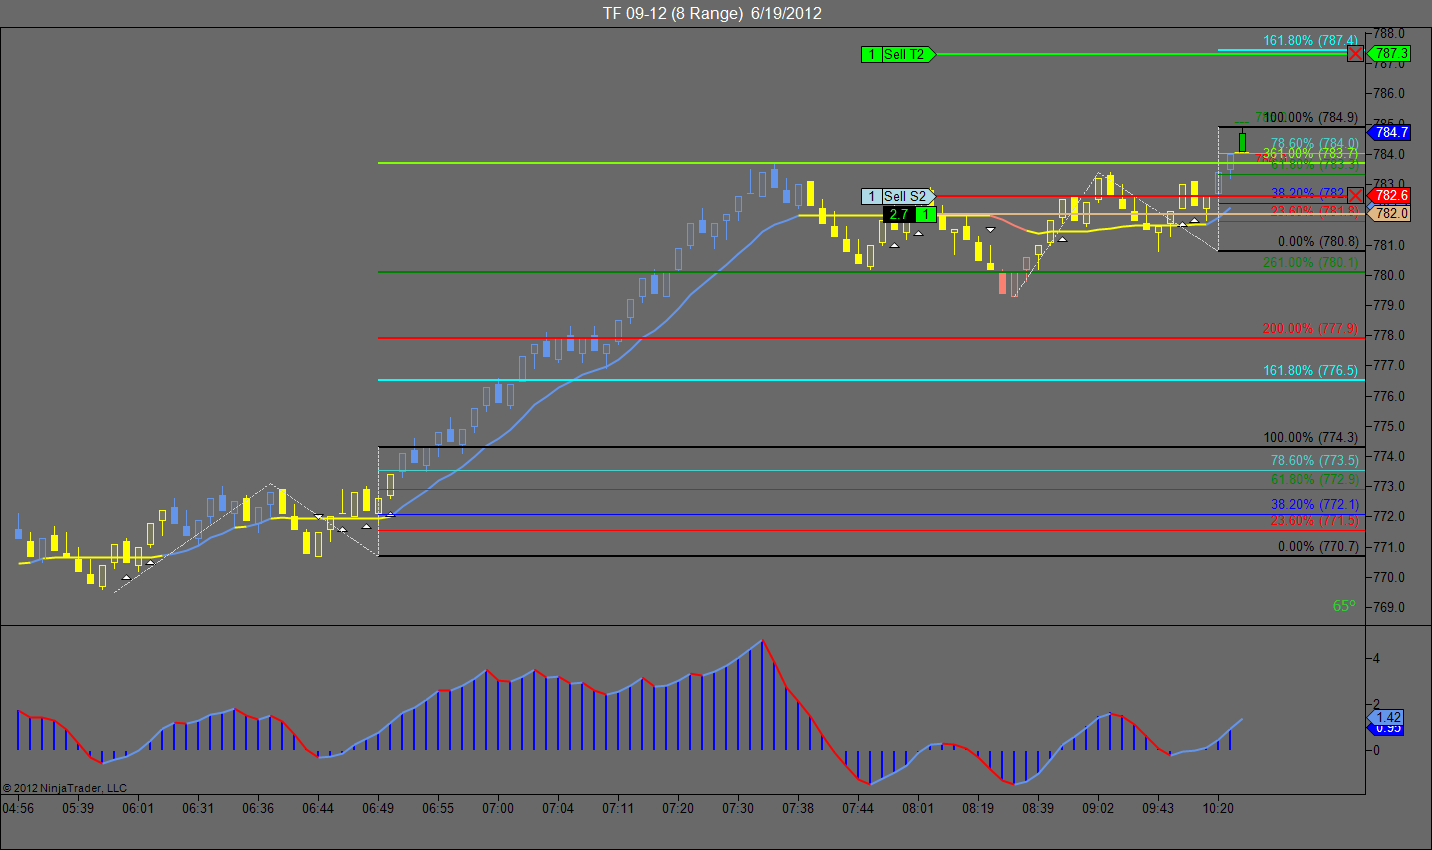Click the 65° angle readout
1432x850 pixels.
pos(1344,606)
